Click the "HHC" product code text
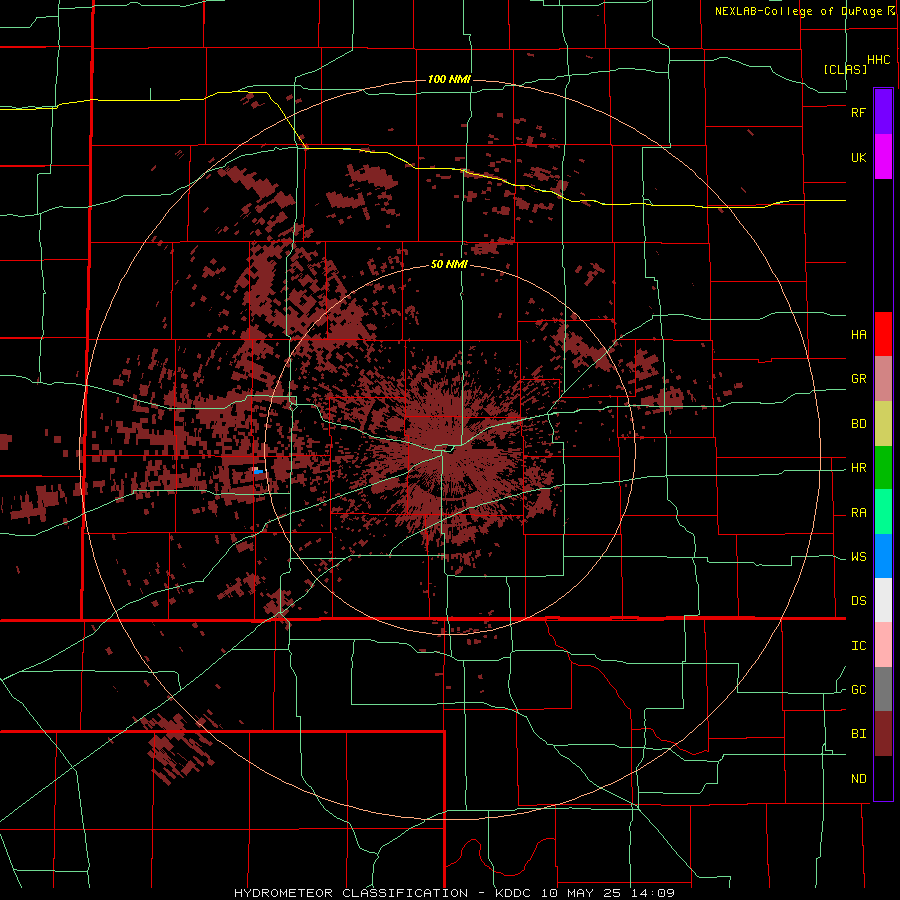The image size is (900, 900). click(x=878, y=60)
